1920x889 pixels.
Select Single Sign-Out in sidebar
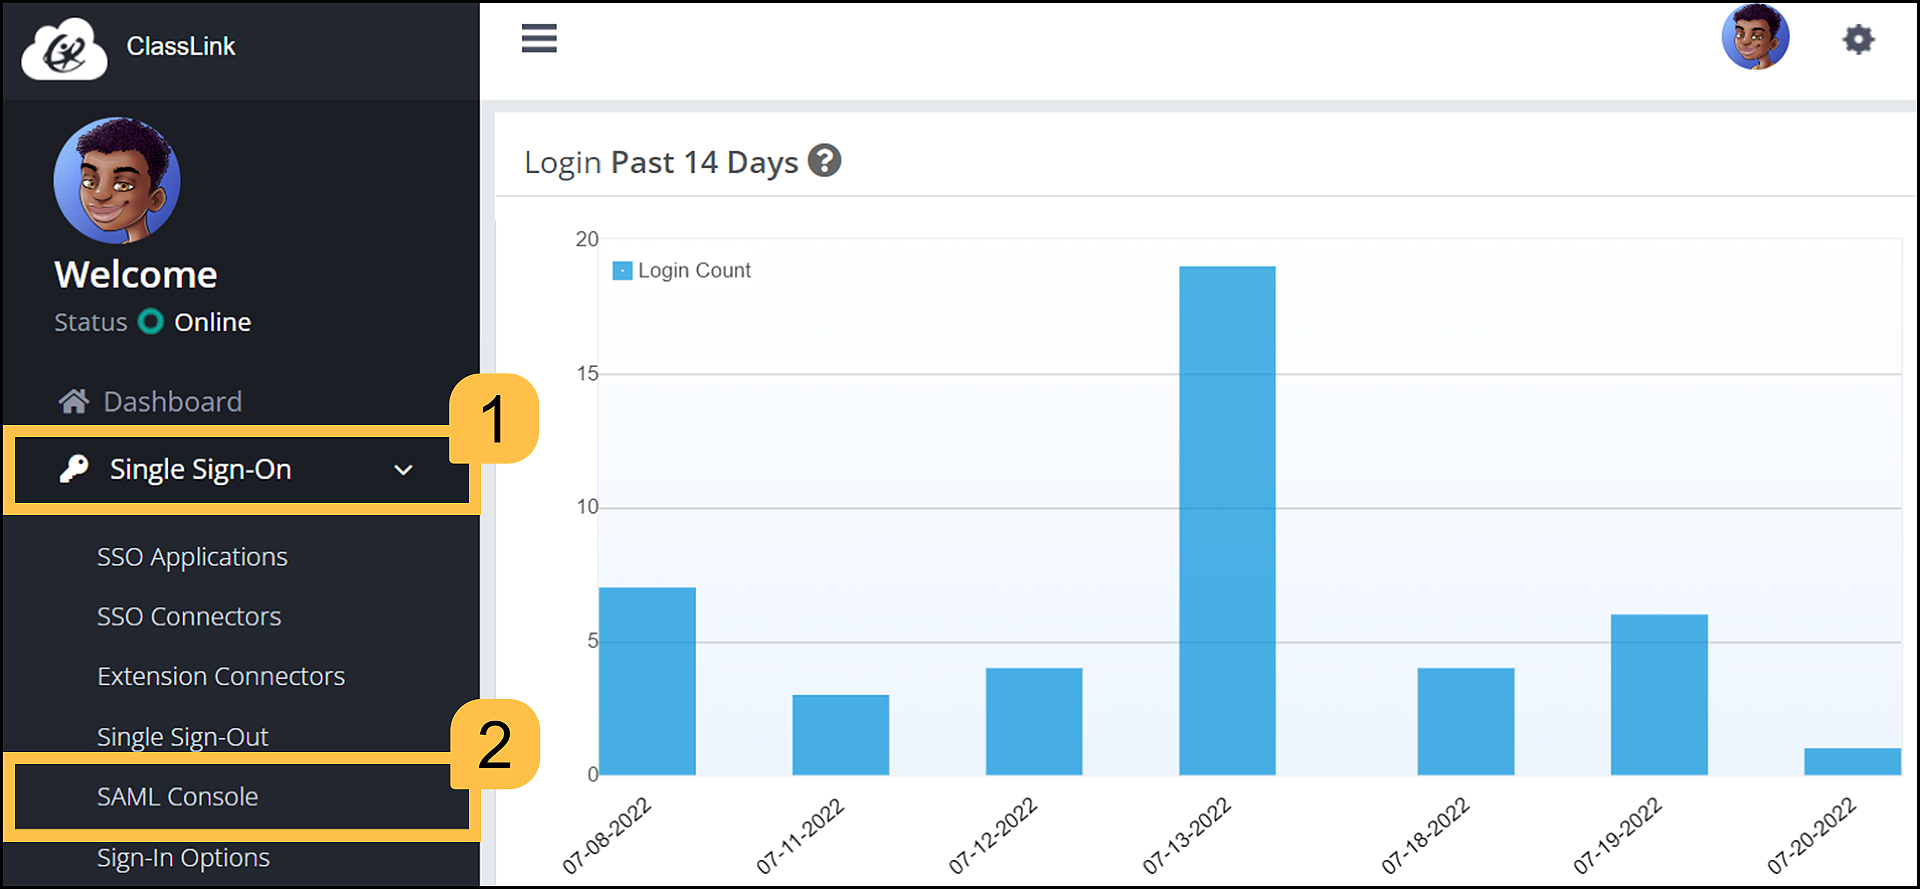point(183,737)
